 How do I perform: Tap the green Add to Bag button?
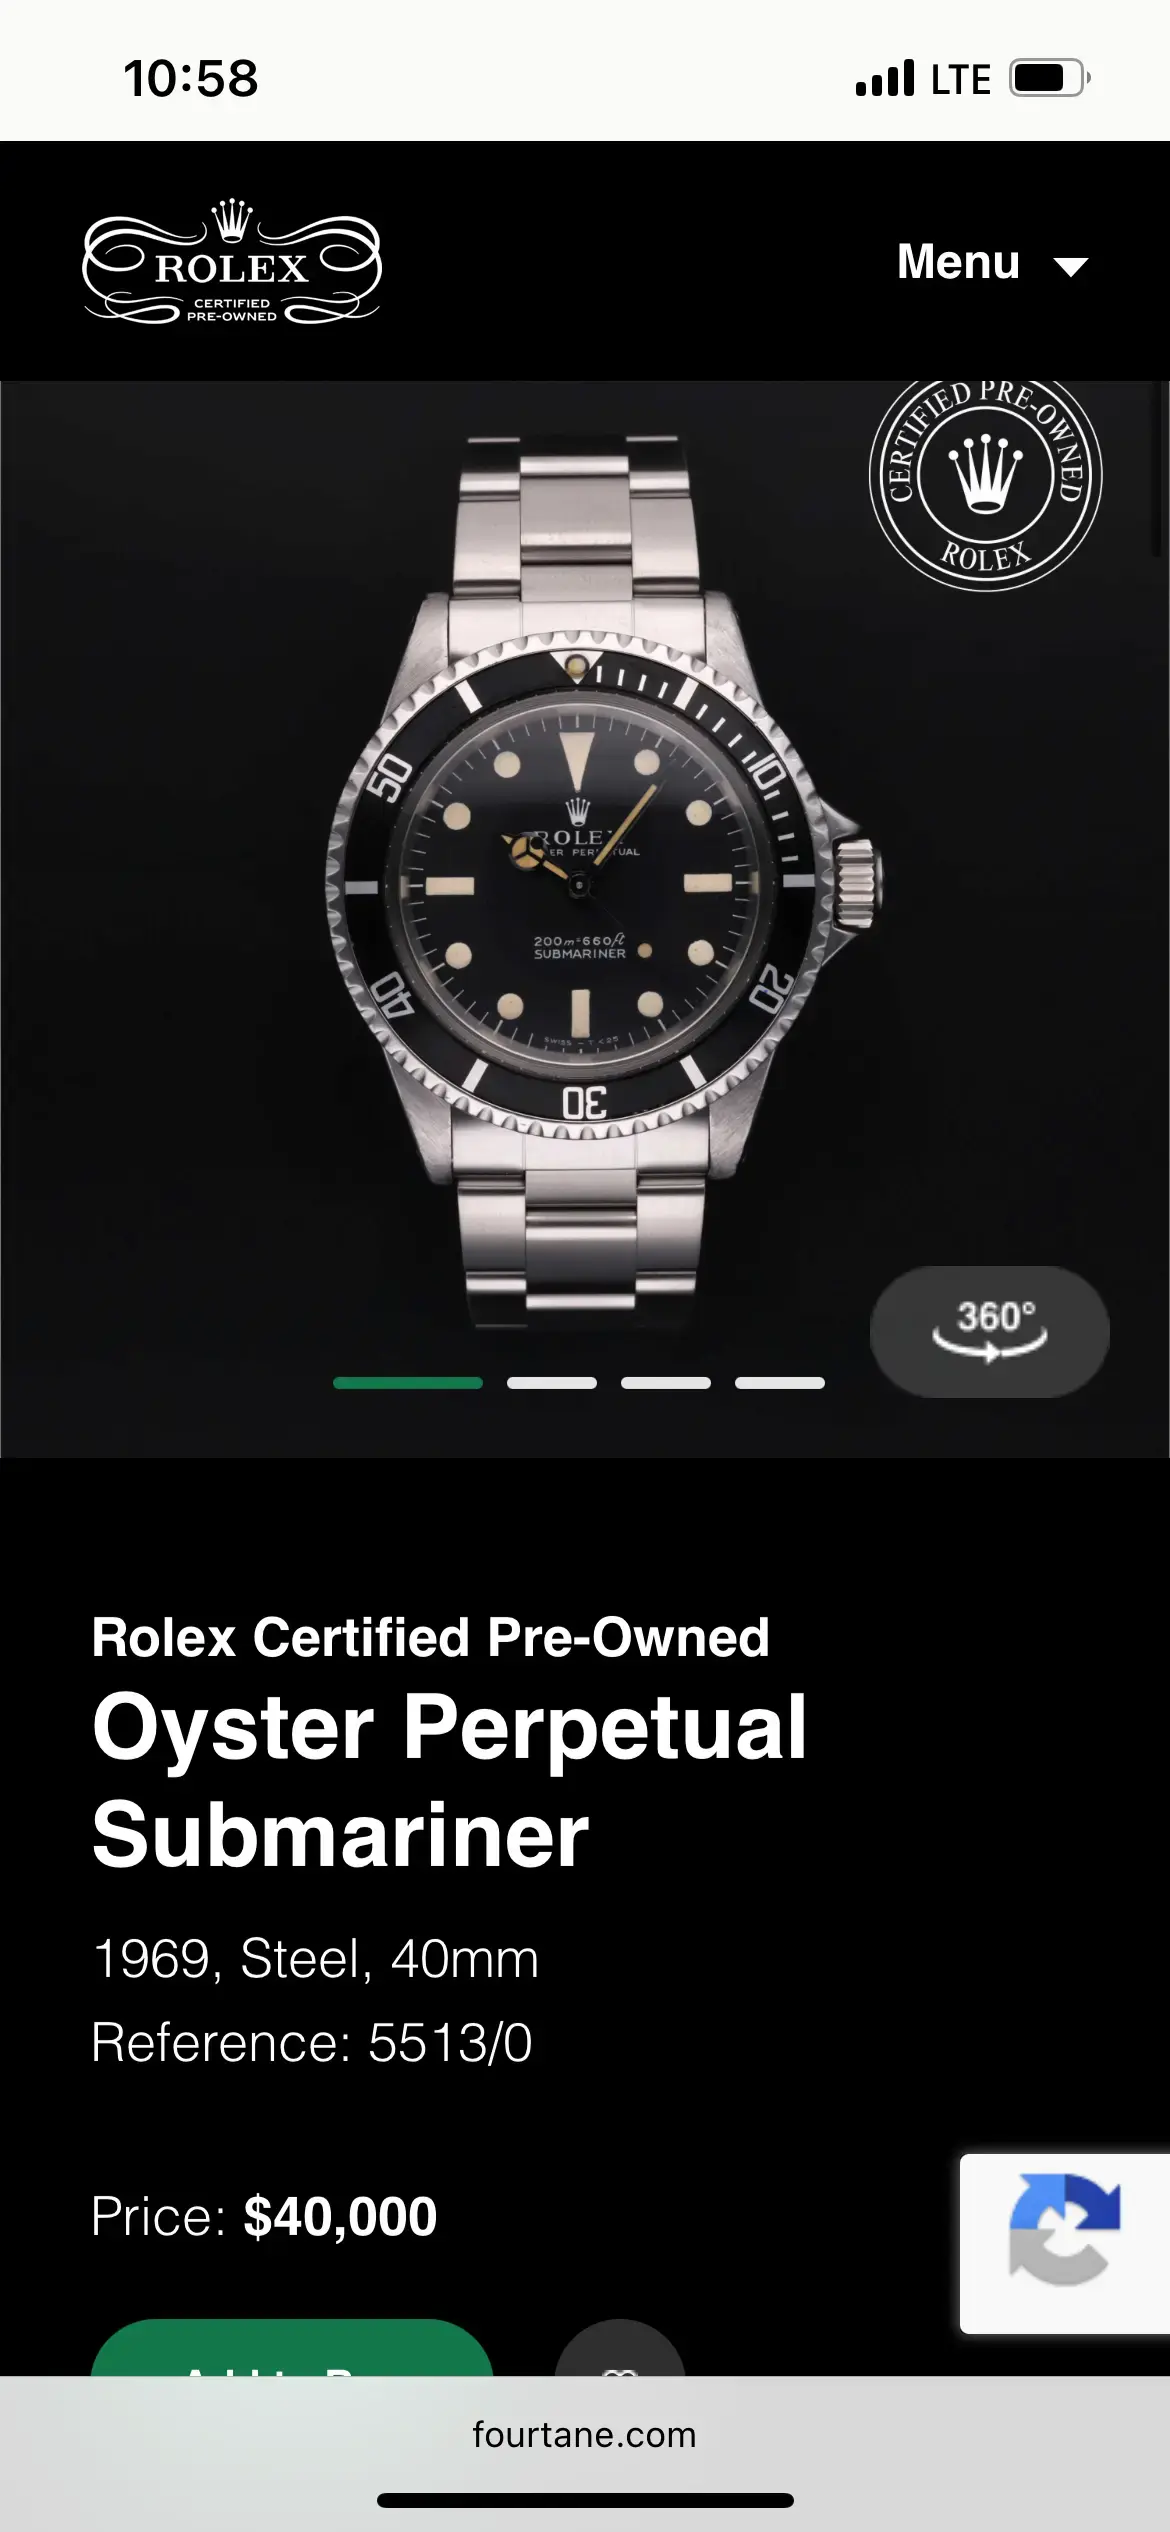point(292,2349)
